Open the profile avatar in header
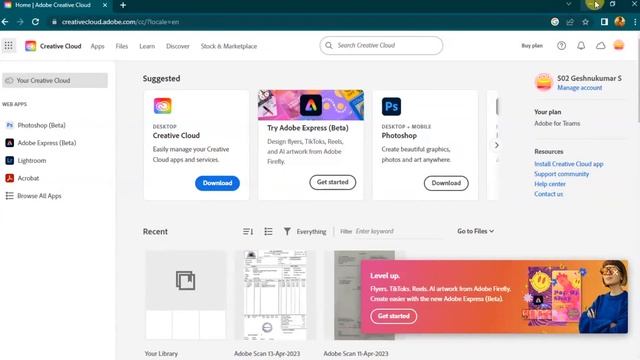The height and width of the screenshot is (360, 640). tap(619, 45)
